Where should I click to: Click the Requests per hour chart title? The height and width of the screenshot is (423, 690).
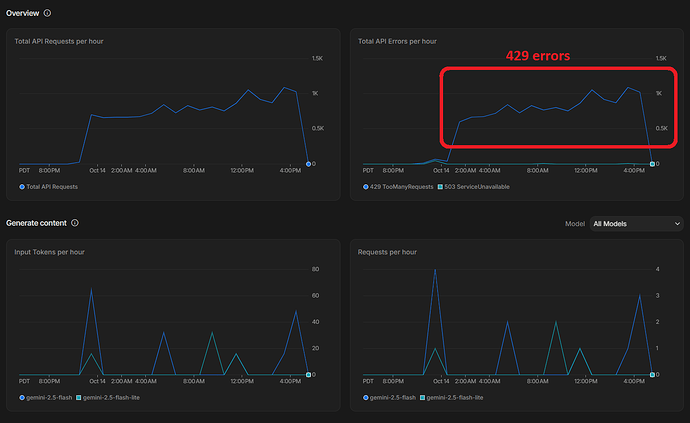[x=387, y=252]
